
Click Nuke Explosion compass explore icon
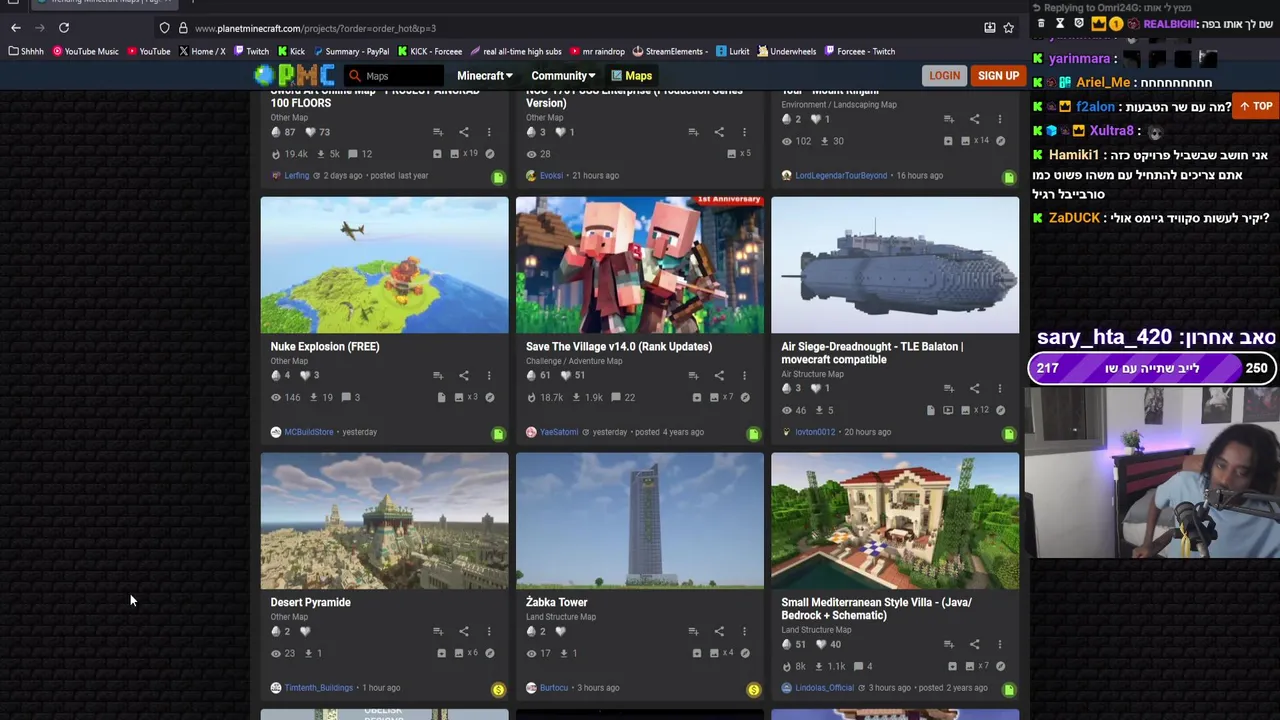pos(489,397)
